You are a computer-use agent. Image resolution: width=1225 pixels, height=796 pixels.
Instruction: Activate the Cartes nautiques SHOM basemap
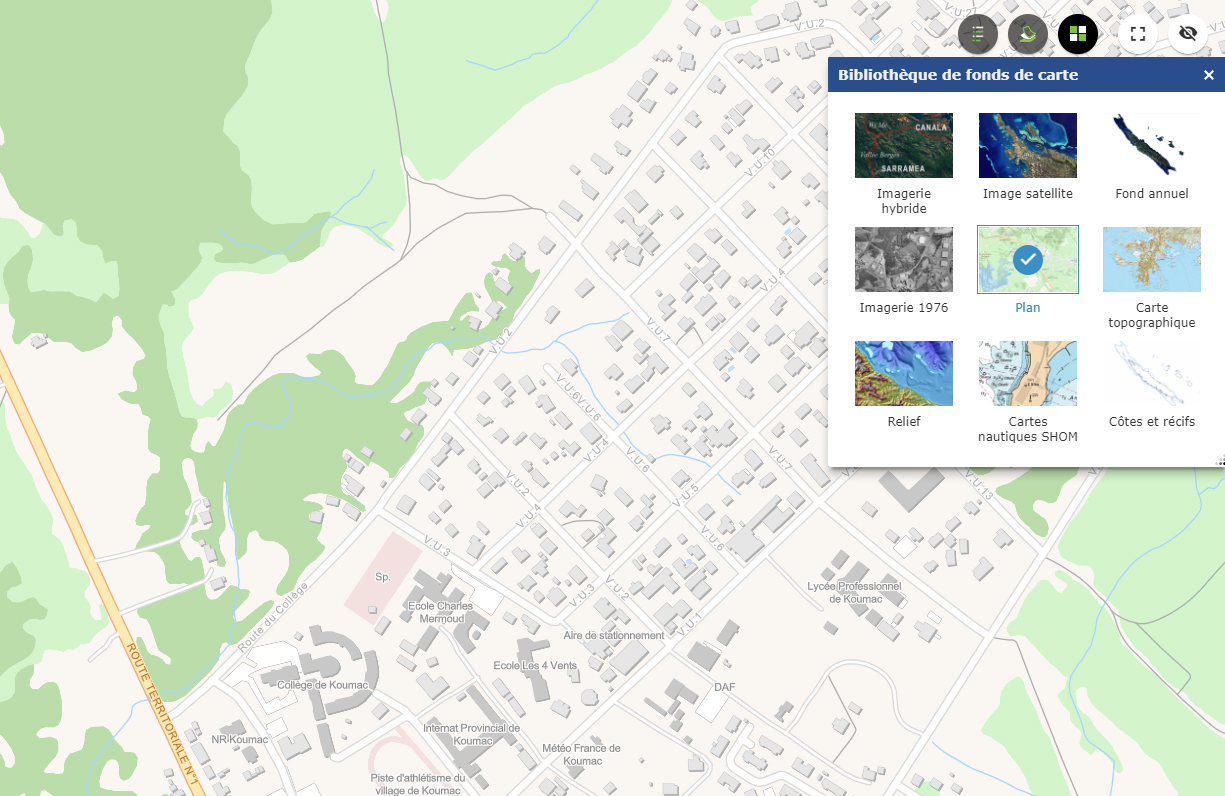(x=1027, y=373)
